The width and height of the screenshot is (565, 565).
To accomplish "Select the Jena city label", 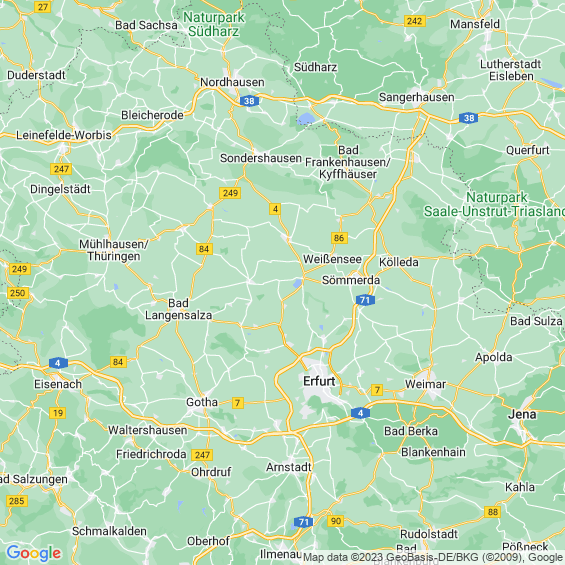I will tap(522, 414).
